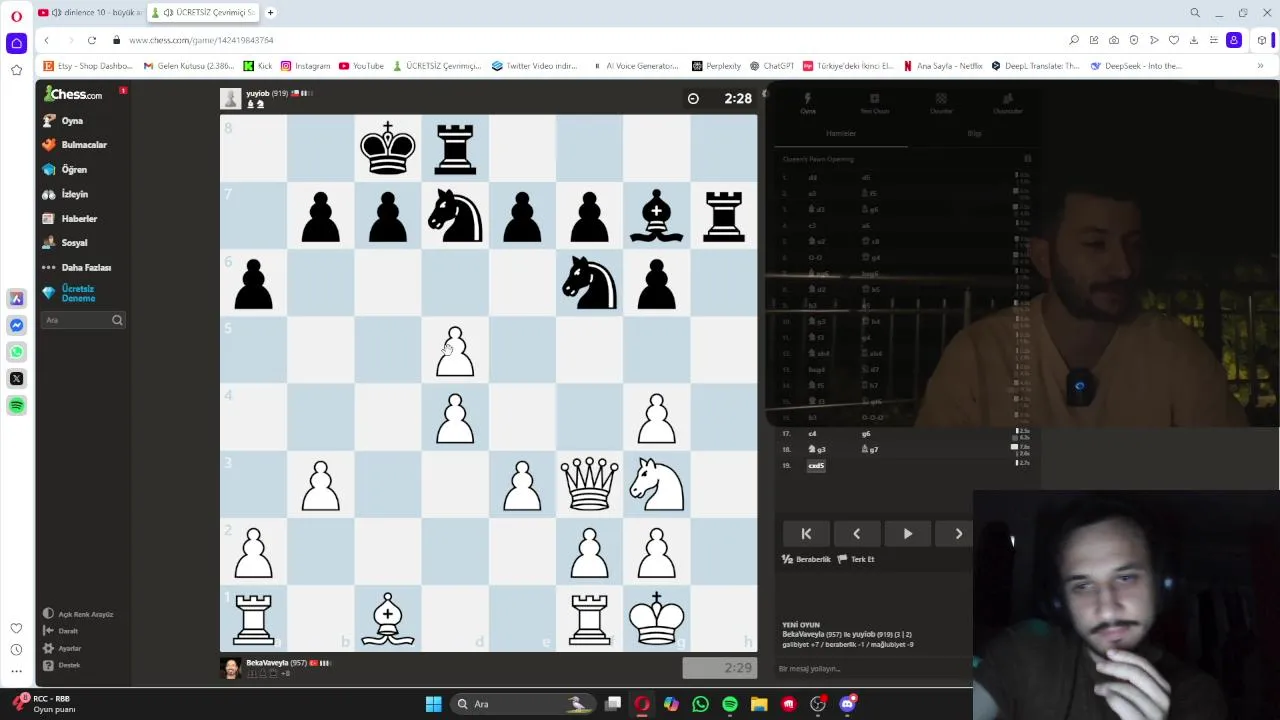1280x720 pixels.
Task: Expand the bookmarks overflow chevron
Action: [x=1260, y=66]
